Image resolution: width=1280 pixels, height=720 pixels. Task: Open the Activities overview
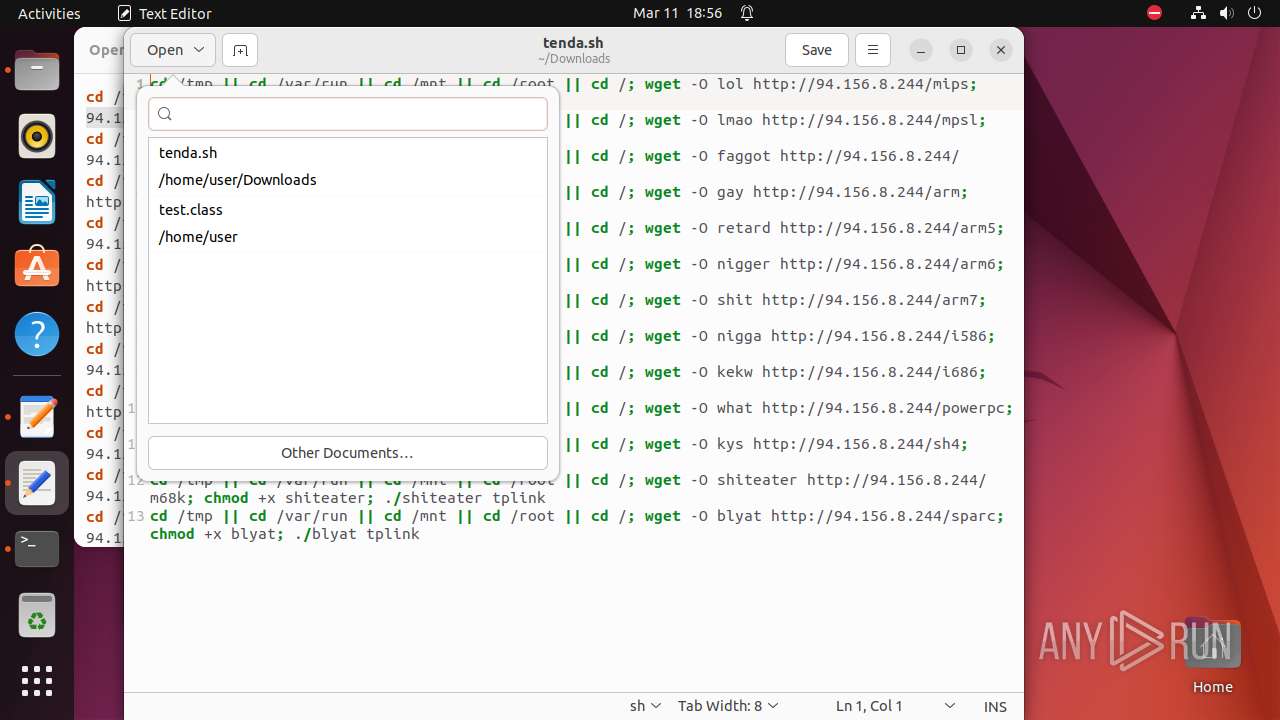tap(49, 13)
